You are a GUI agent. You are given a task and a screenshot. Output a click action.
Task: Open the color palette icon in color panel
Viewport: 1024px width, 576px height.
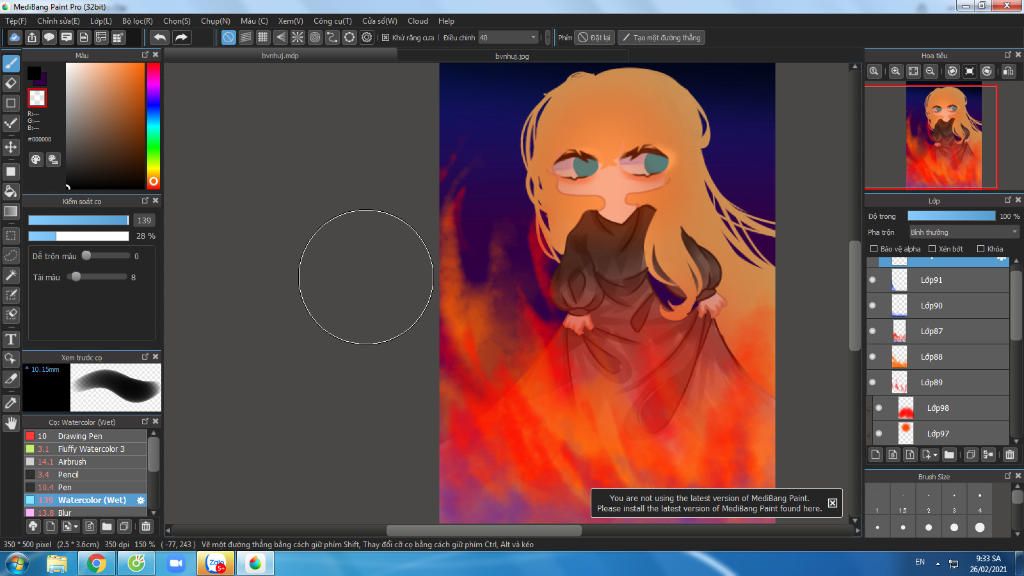[x=36, y=159]
